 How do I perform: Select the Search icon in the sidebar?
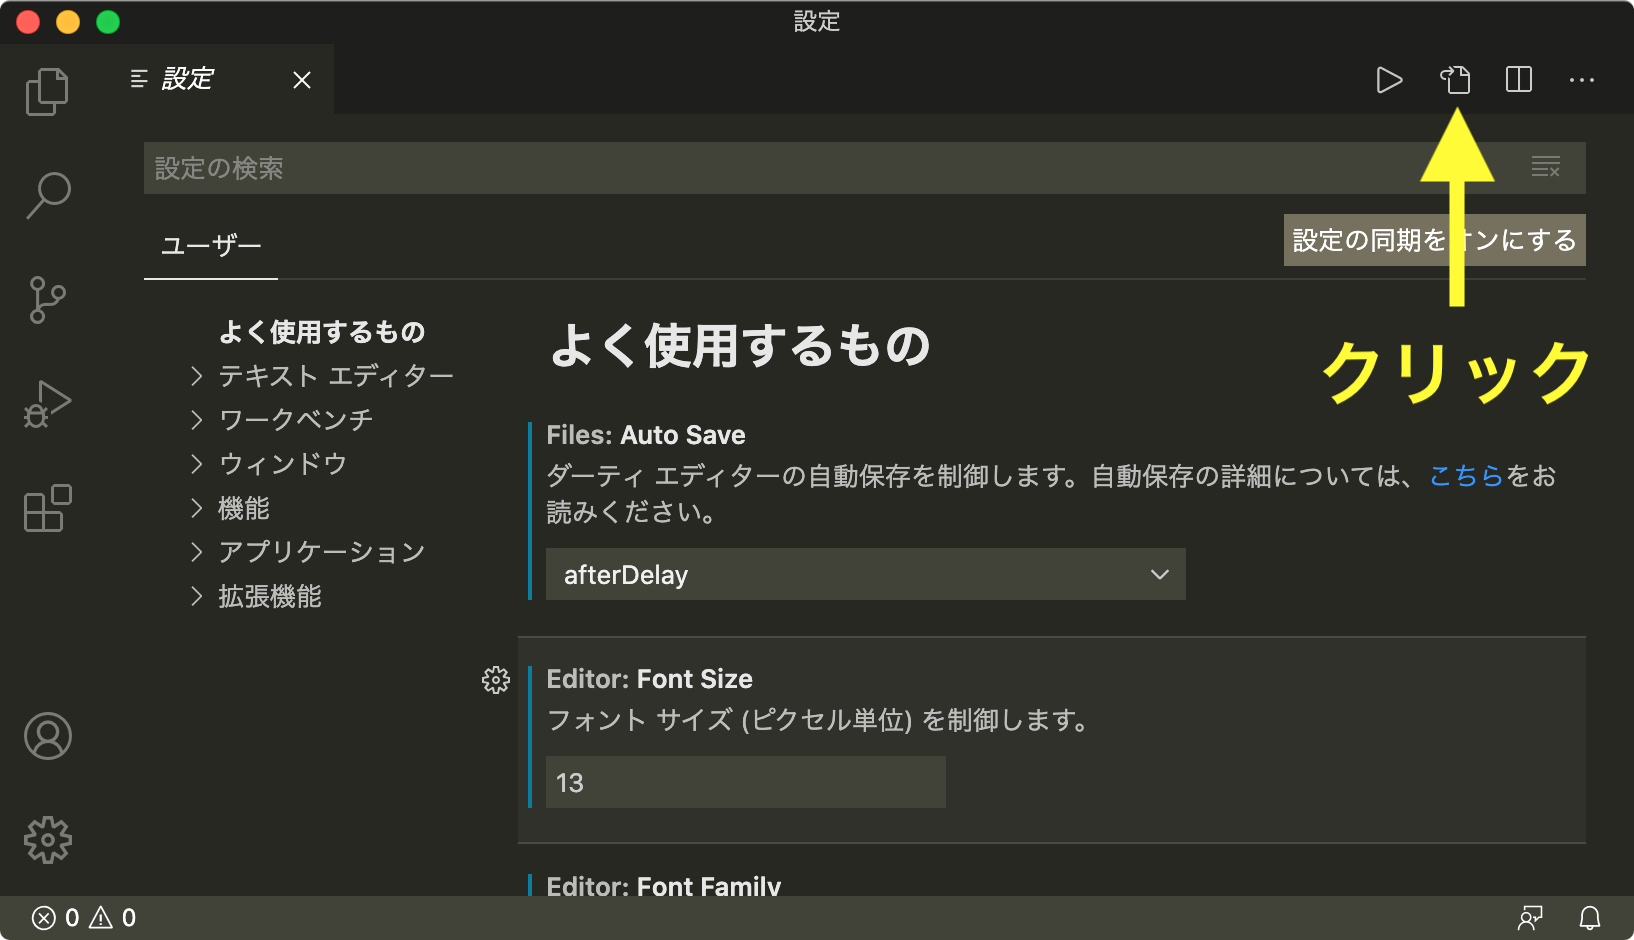pos(46,196)
